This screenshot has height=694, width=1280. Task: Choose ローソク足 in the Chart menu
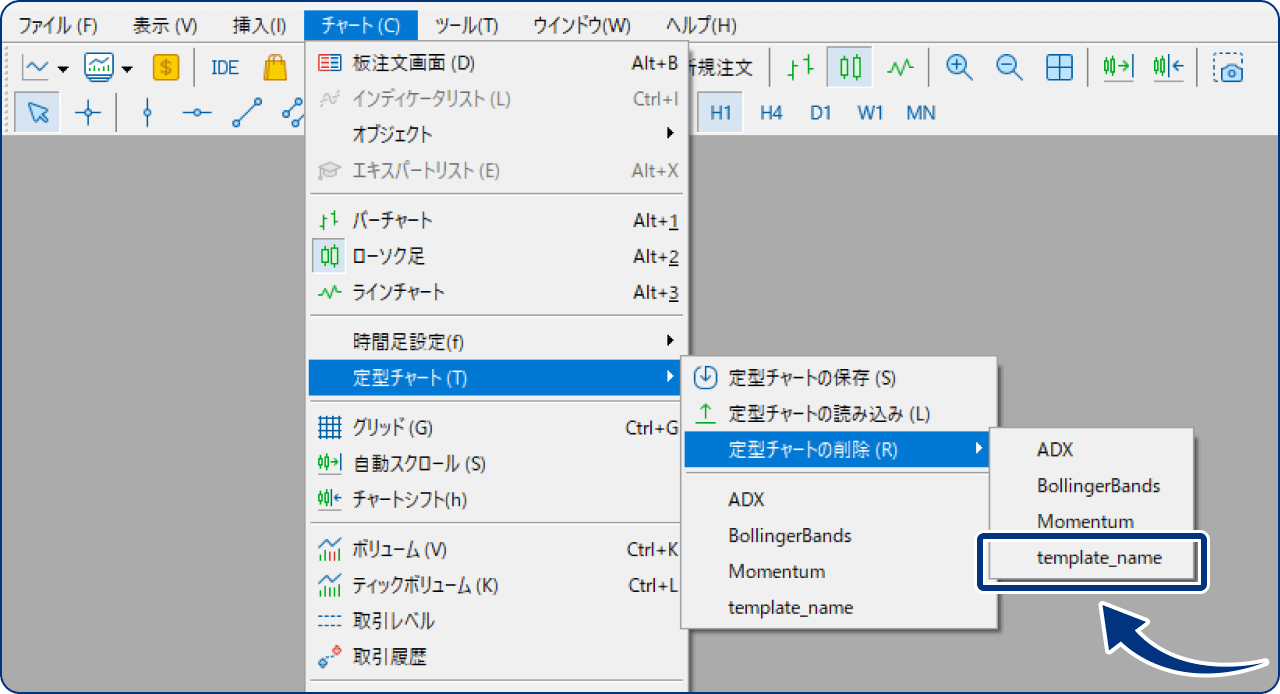click(497, 256)
